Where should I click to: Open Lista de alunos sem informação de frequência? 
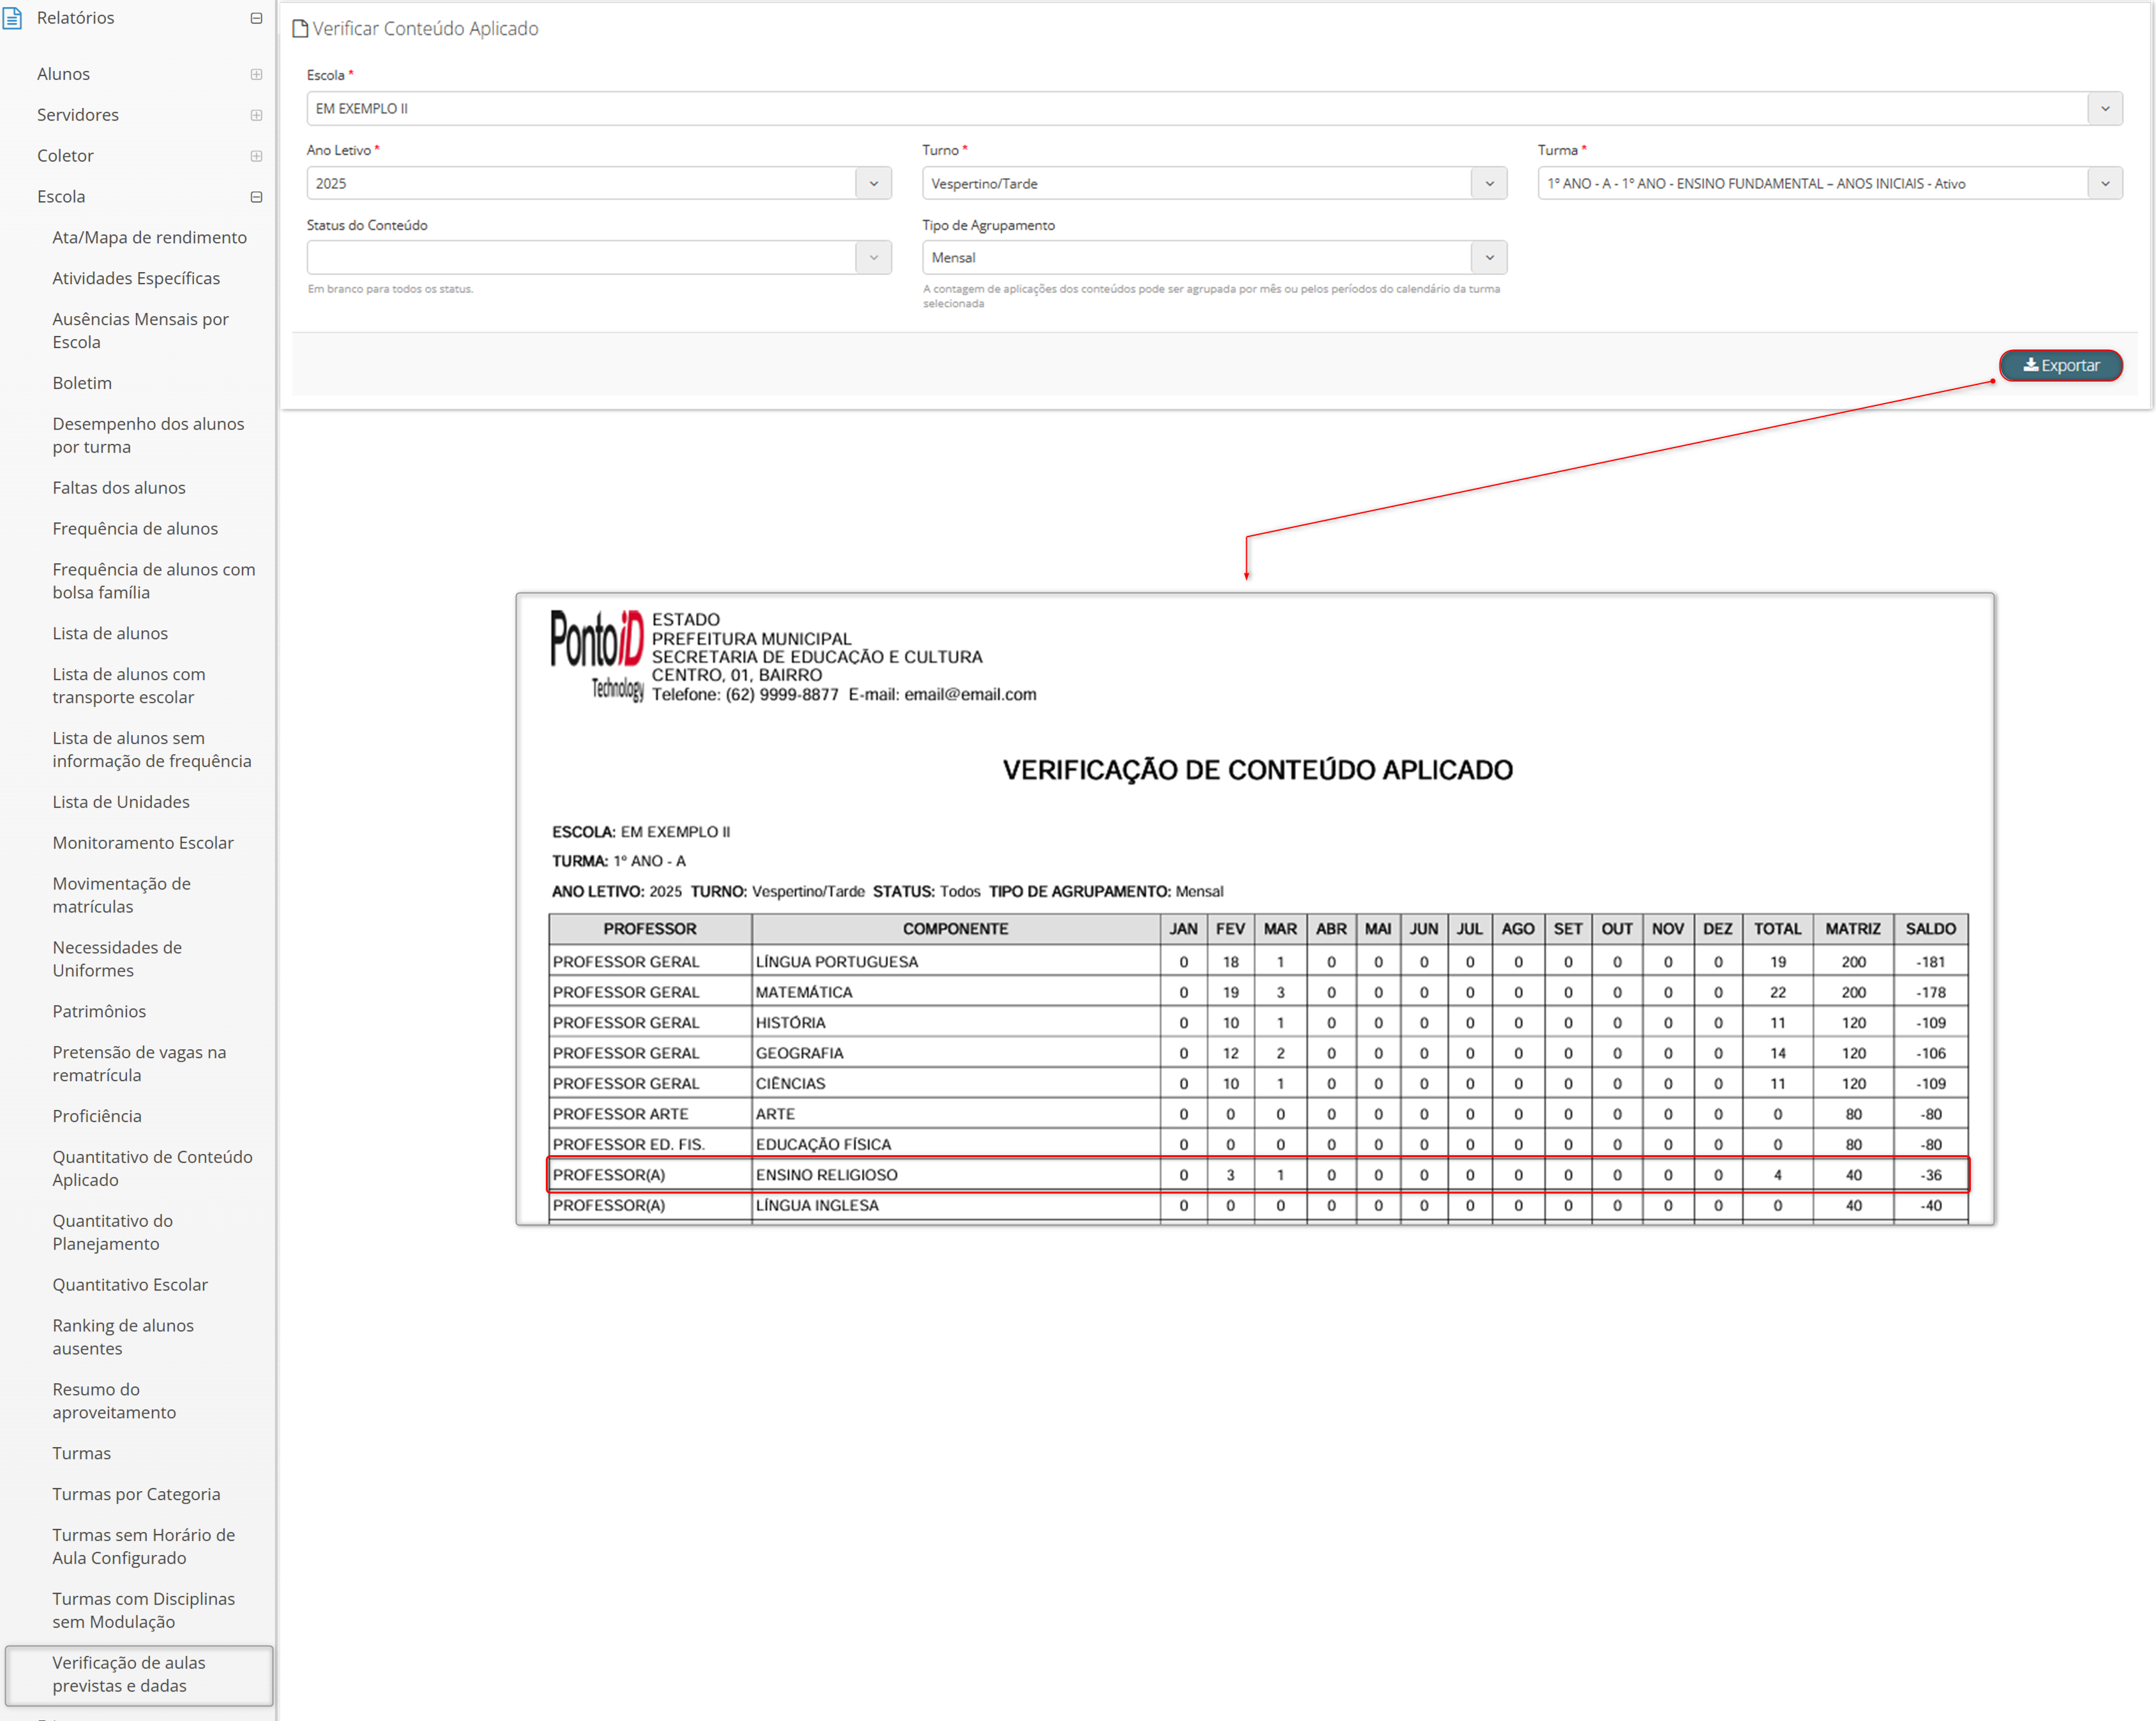coord(152,750)
